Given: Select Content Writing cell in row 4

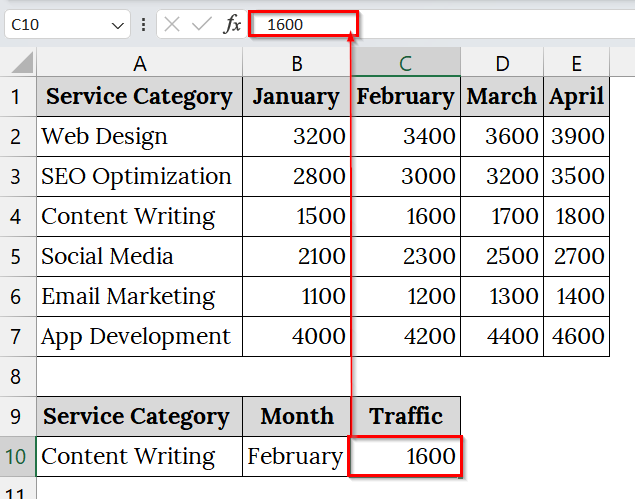Looking at the screenshot, I should pyautogui.click(x=140, y=217).
